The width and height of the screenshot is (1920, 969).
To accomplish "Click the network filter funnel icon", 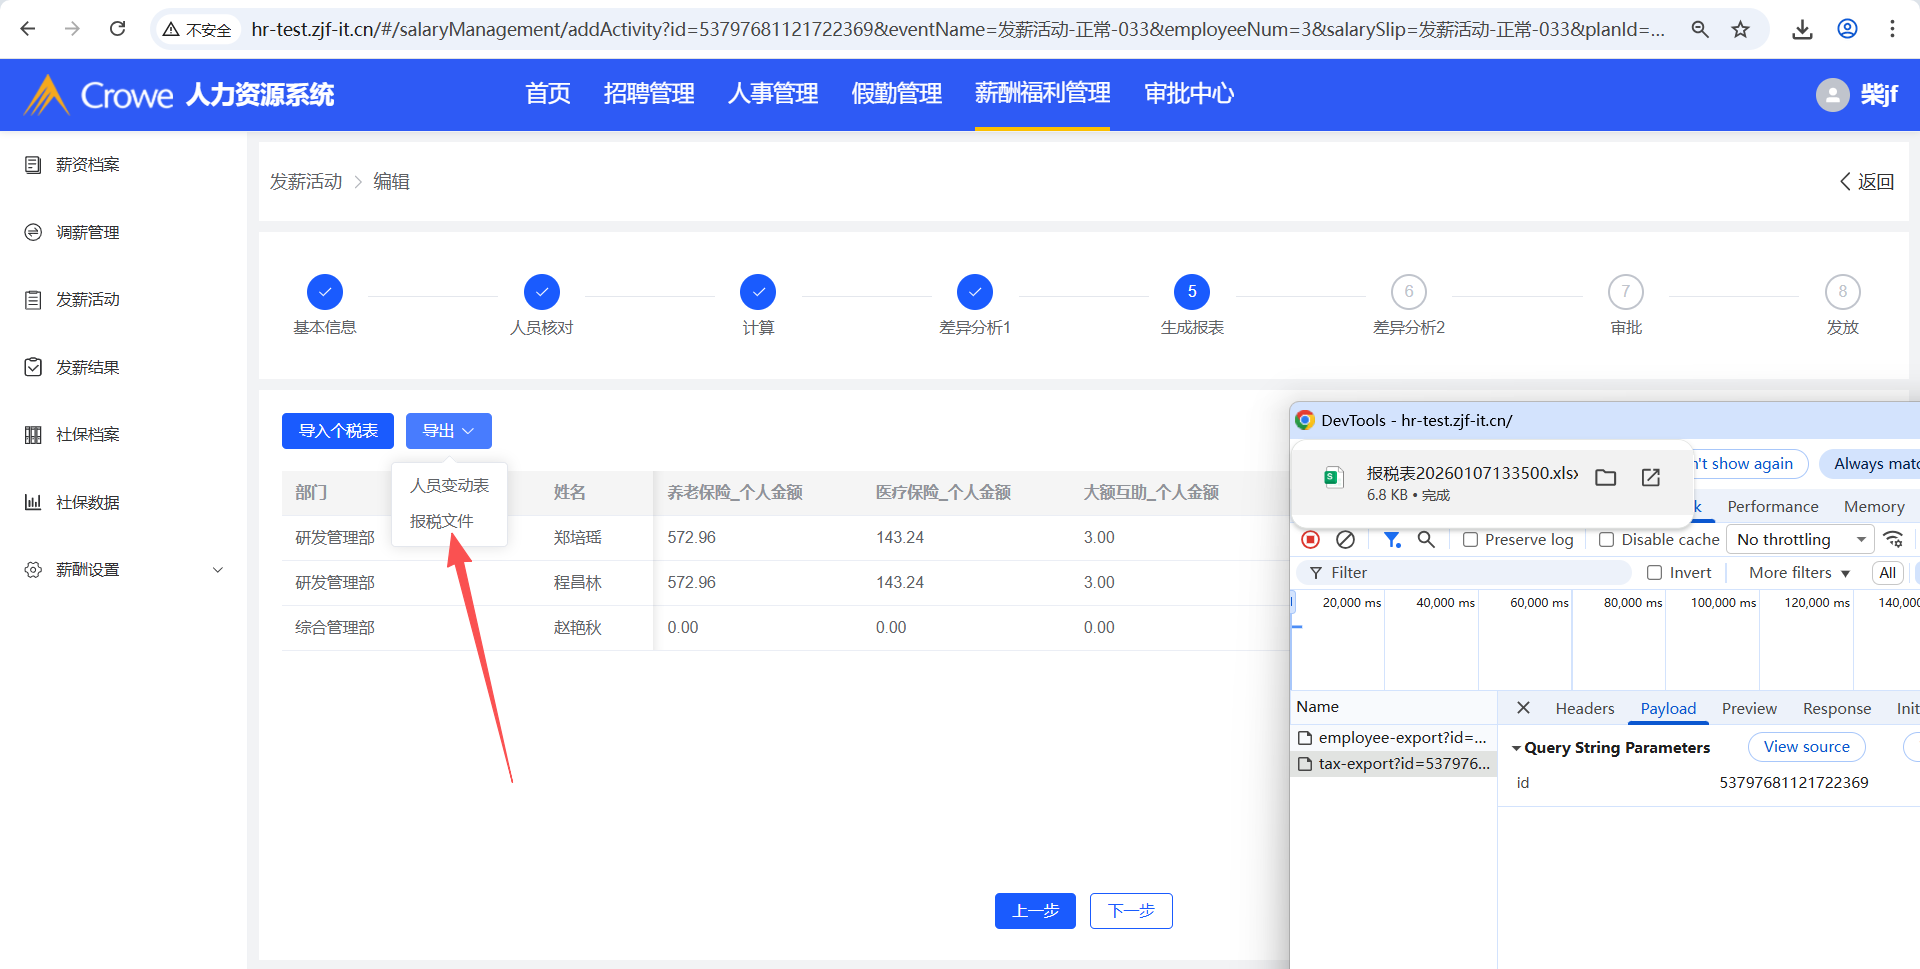I will [x=1391, y=540].
